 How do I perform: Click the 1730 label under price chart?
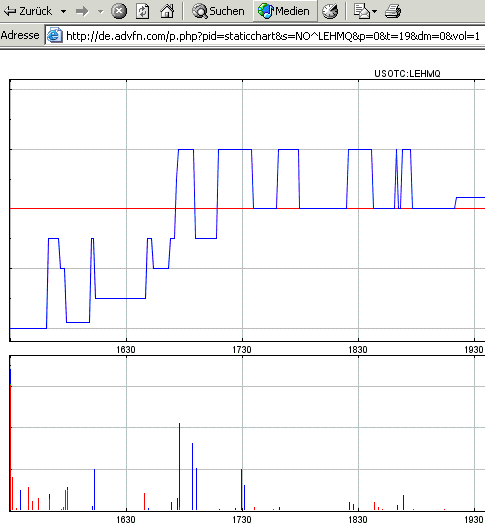click(x=242, y=350)
